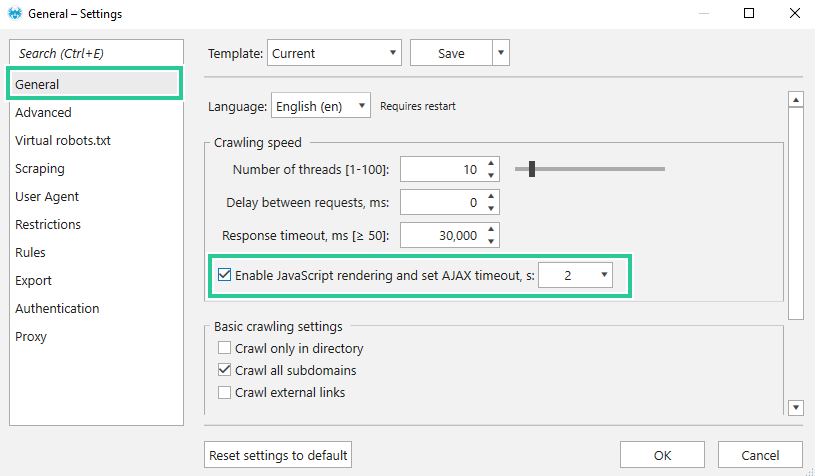This screenshot has width=815, height=476.
Task: Click the threads slider handle
Action: pyautogui.click(x=532, y=169)
